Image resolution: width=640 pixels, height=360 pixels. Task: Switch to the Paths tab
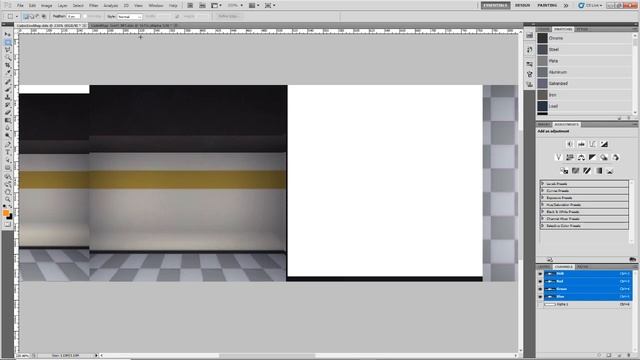point(582,267)
